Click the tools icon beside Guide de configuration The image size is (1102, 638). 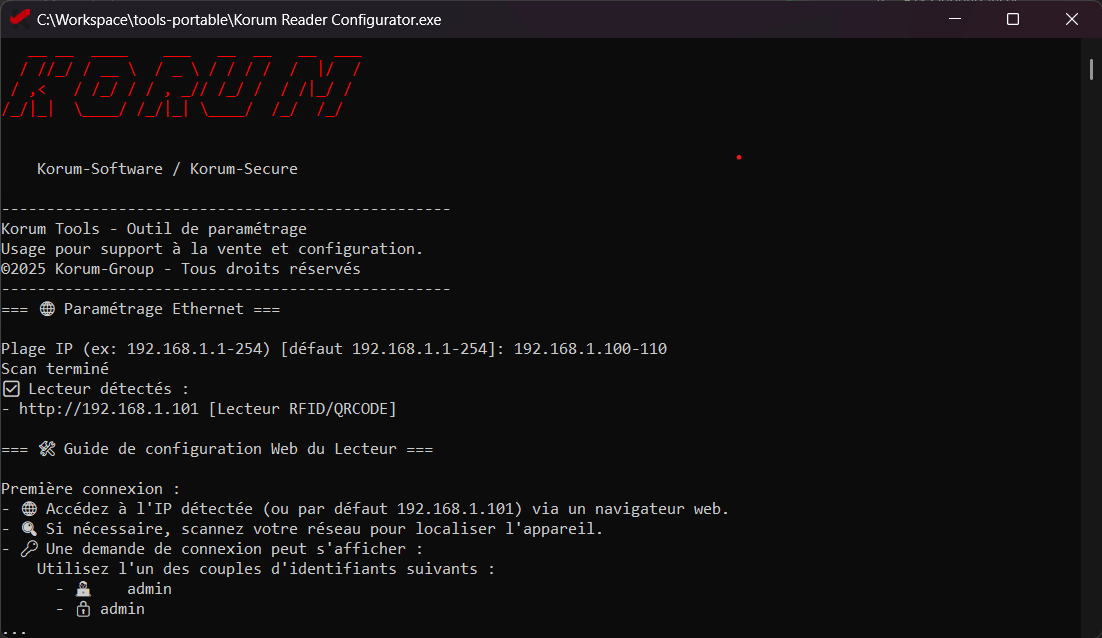click(x=47, y=449)
